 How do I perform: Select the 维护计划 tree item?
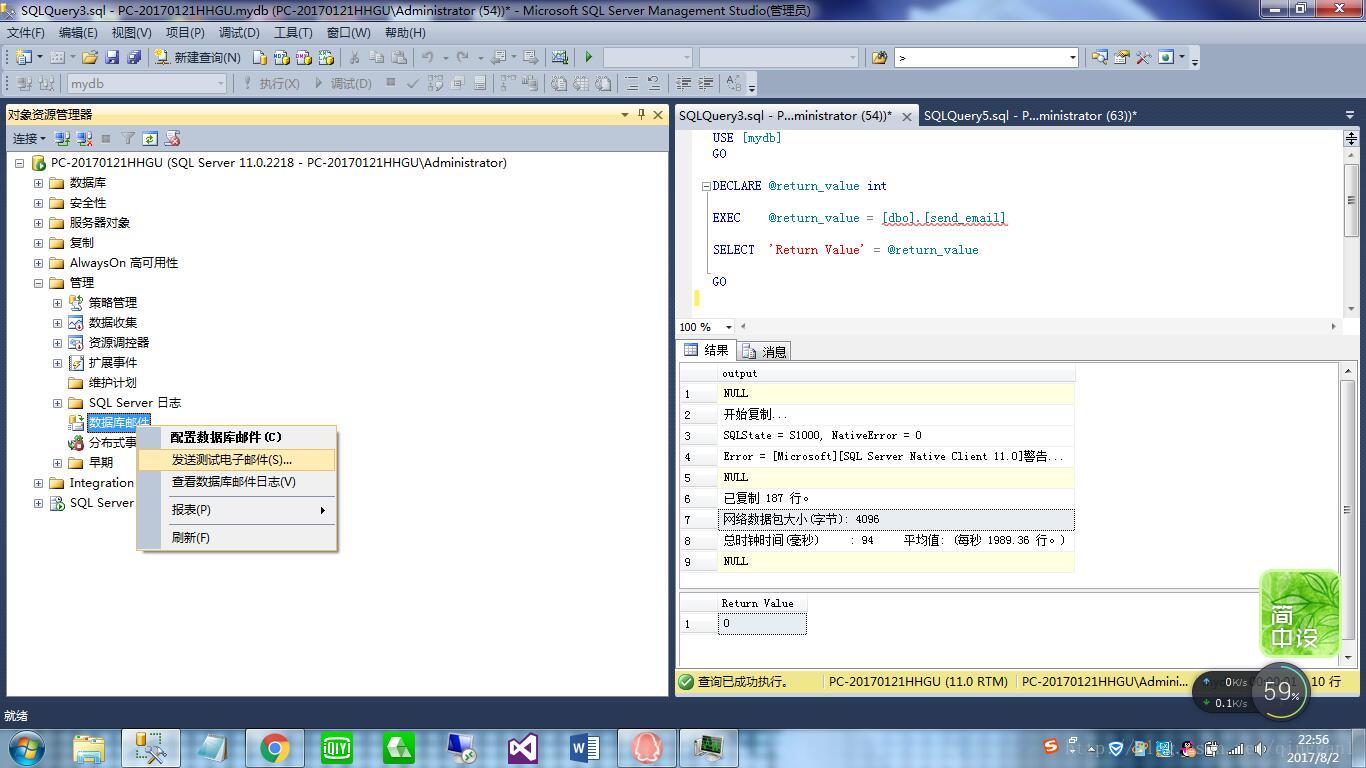point(112,383)
